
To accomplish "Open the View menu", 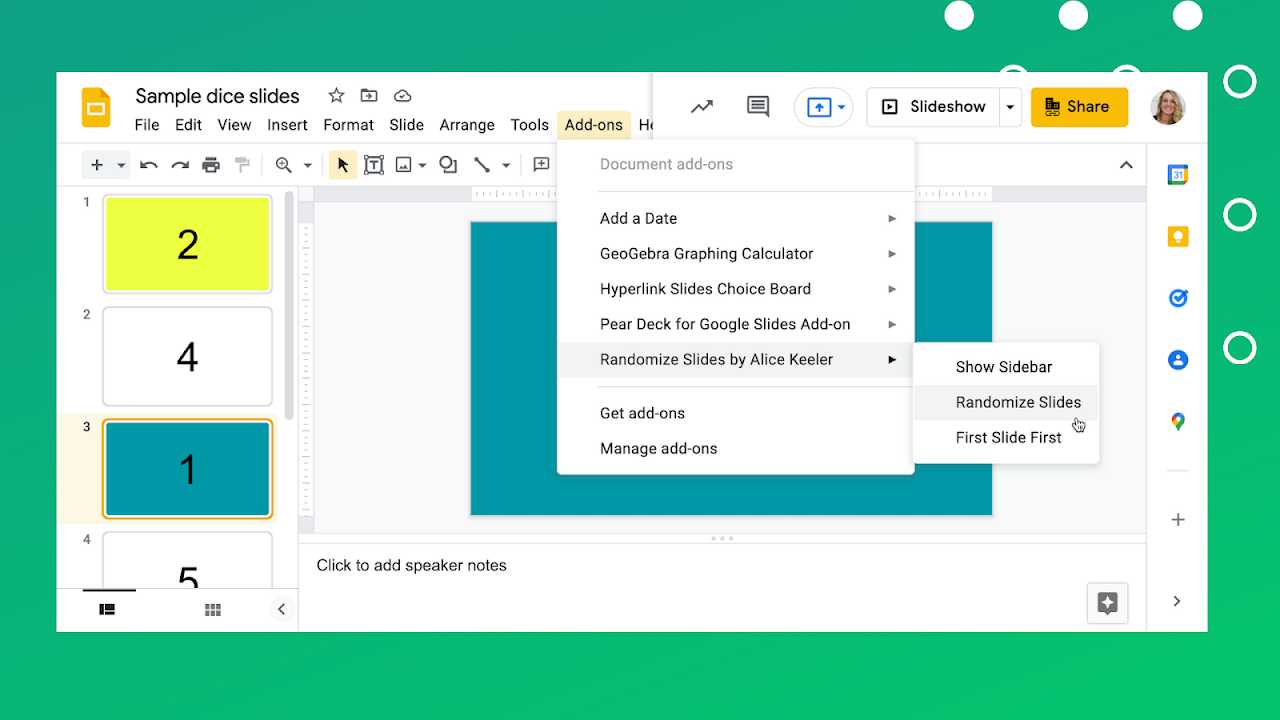I will [234, 125].
